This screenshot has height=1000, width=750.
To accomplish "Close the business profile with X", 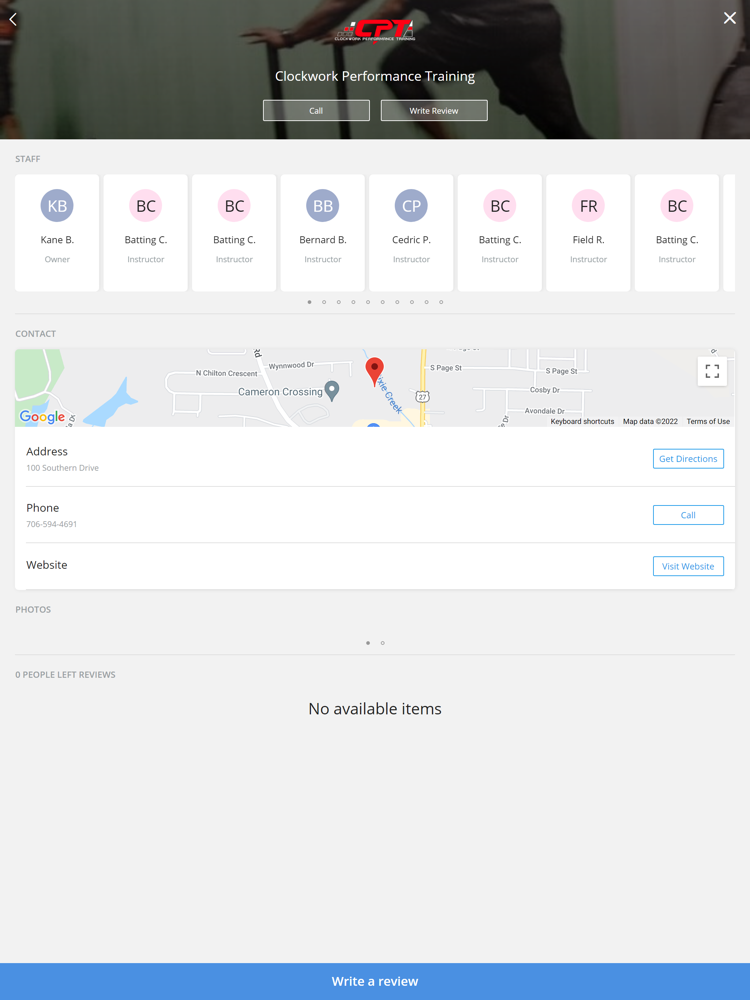I will click(730, 18).
